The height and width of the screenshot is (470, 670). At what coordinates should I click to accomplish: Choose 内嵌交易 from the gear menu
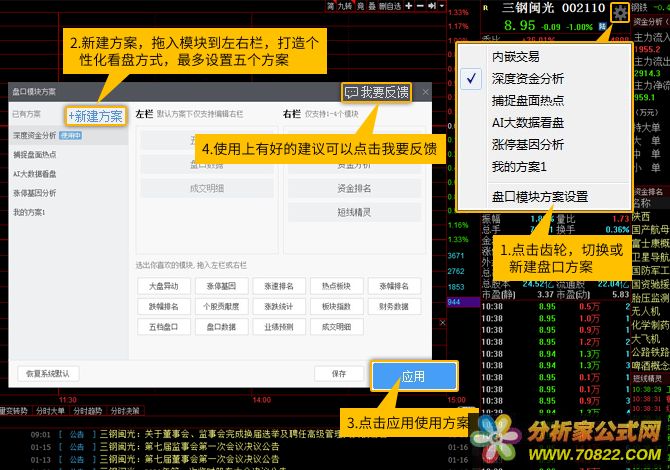545,56
